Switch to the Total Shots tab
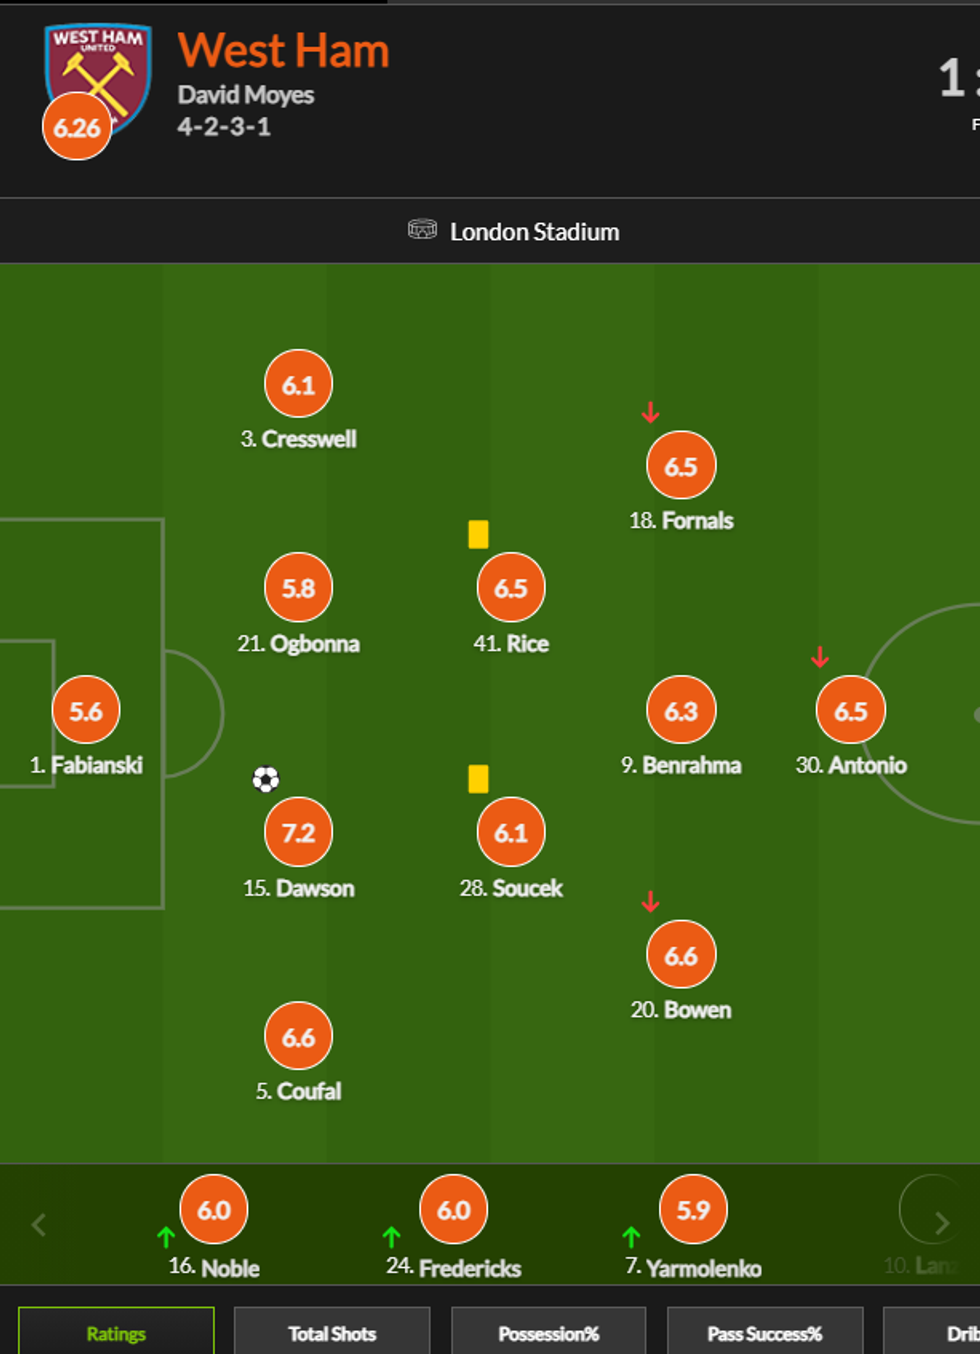980x1354 pixels. click(332, 1333)
